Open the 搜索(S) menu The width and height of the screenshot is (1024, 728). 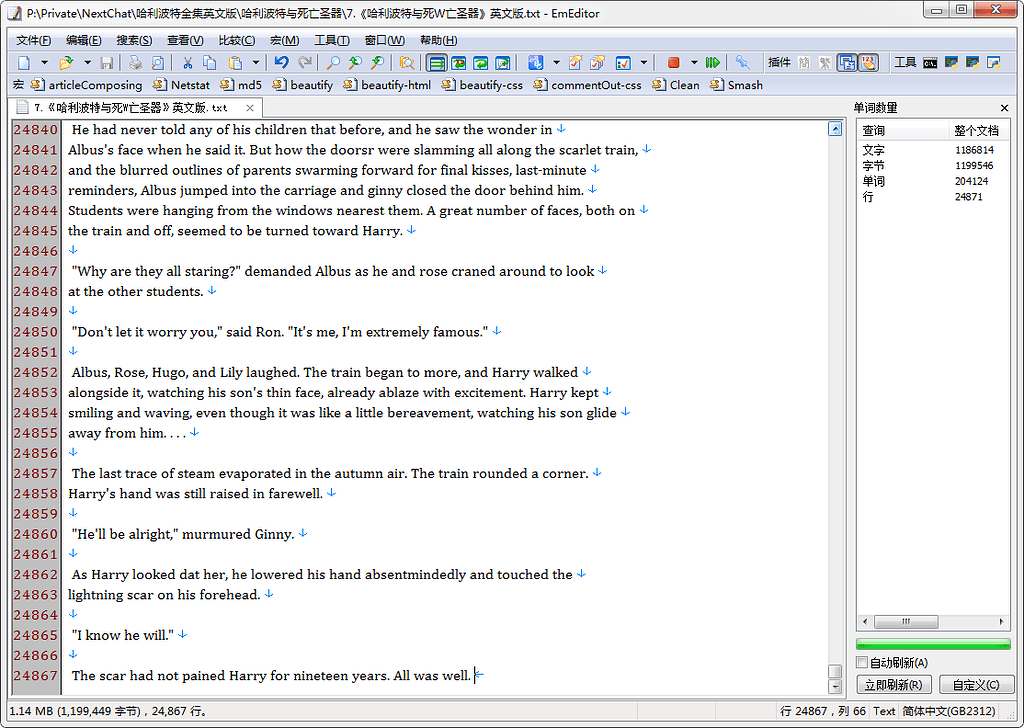tap(134, 40)
